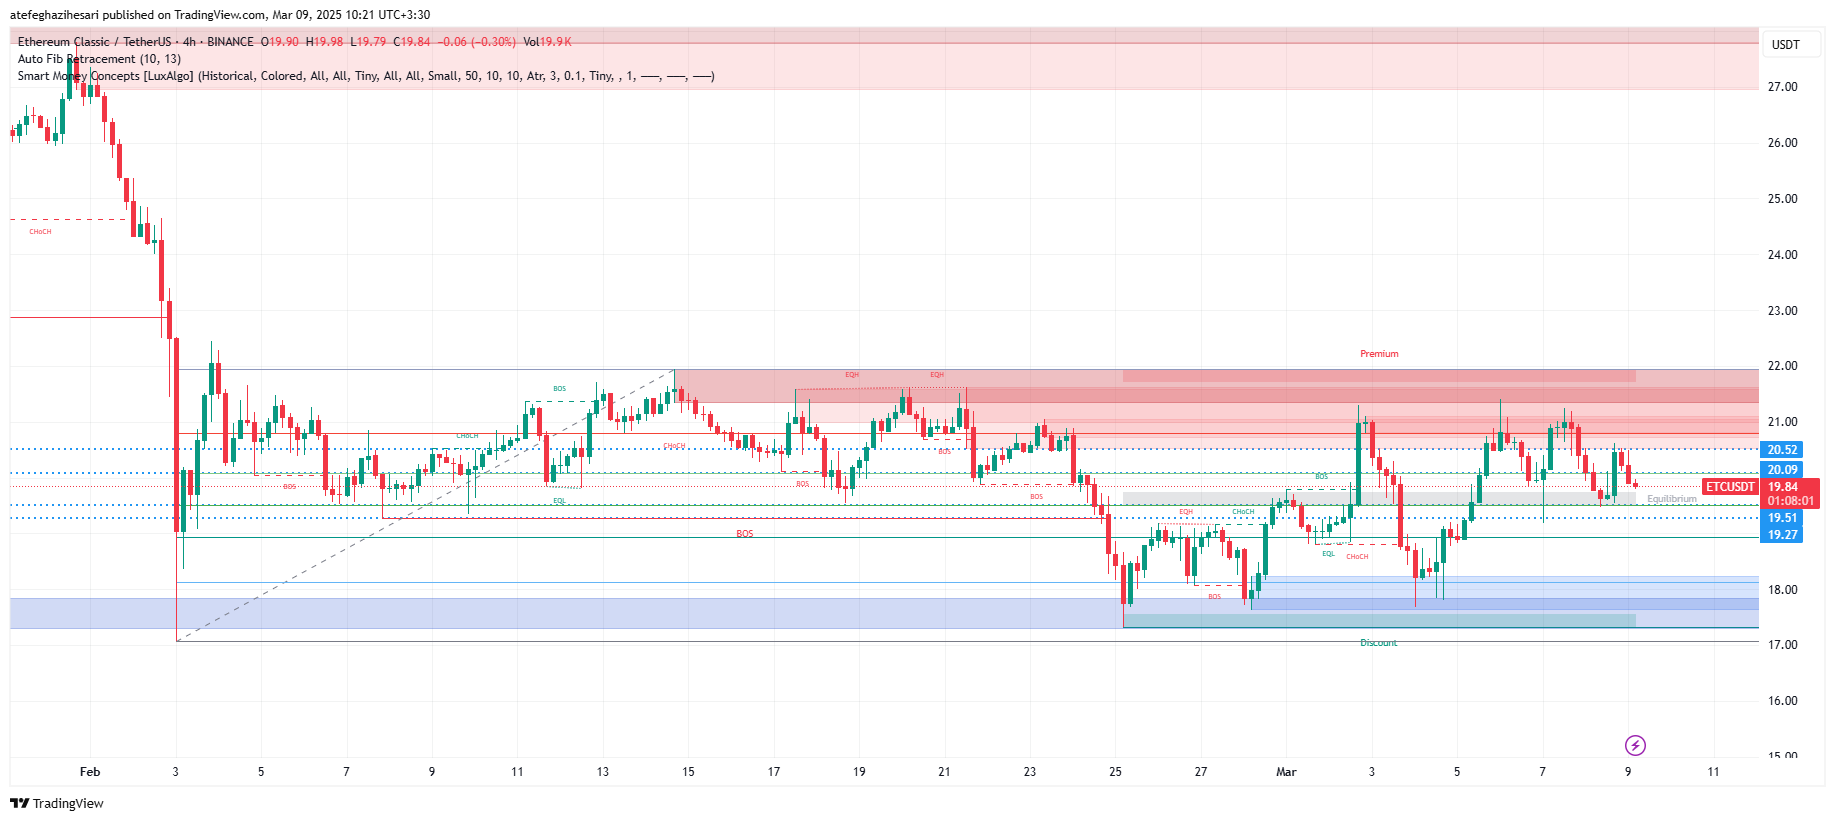
Task: Click the 25 date on time axis
Action: point(1115,772)
